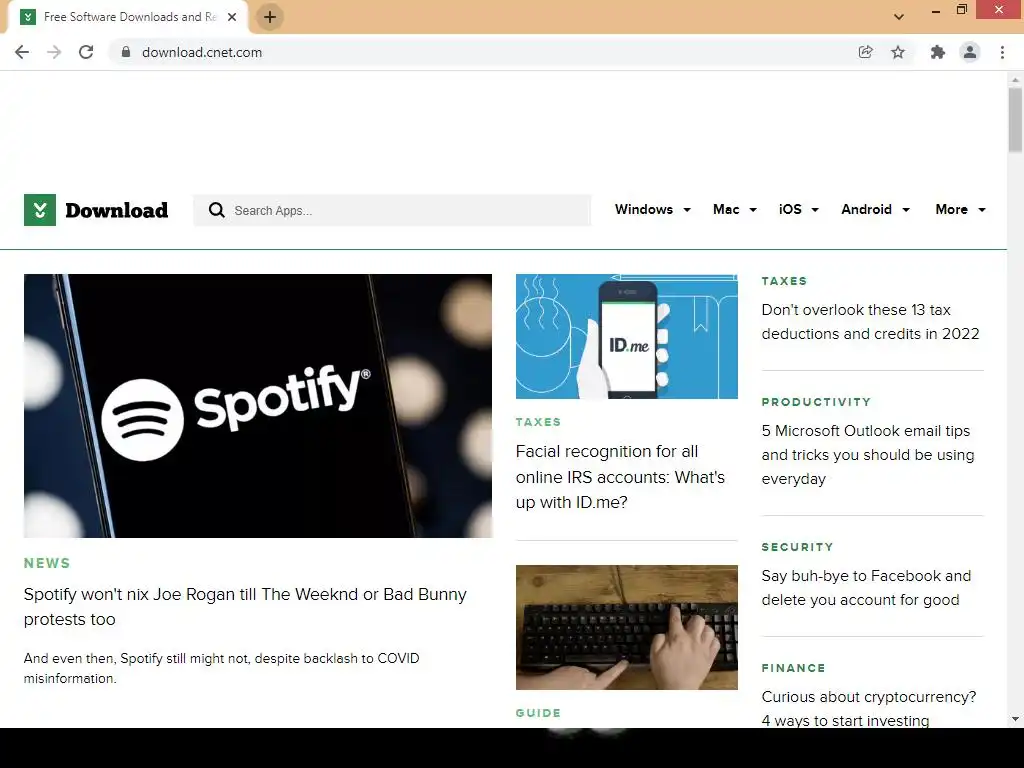Expand the More menu
The height and width of the screenshot is (768, 1024).
pos(961,210)
